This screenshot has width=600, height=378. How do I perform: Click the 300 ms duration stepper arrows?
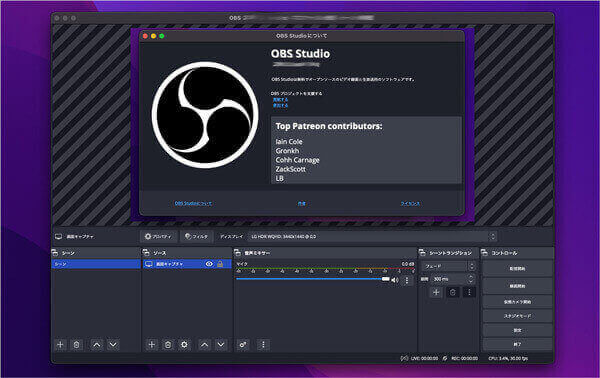[x=471, y=279]
